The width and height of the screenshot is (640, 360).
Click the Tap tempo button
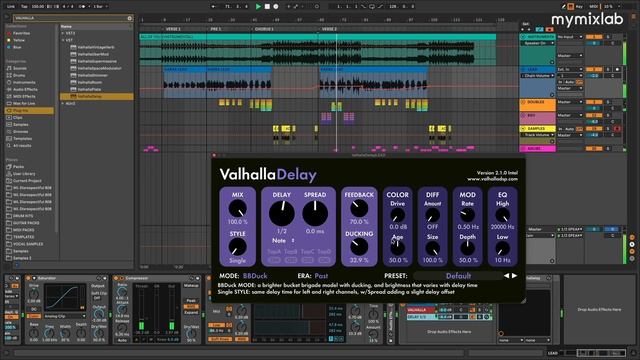click(24, 7)
